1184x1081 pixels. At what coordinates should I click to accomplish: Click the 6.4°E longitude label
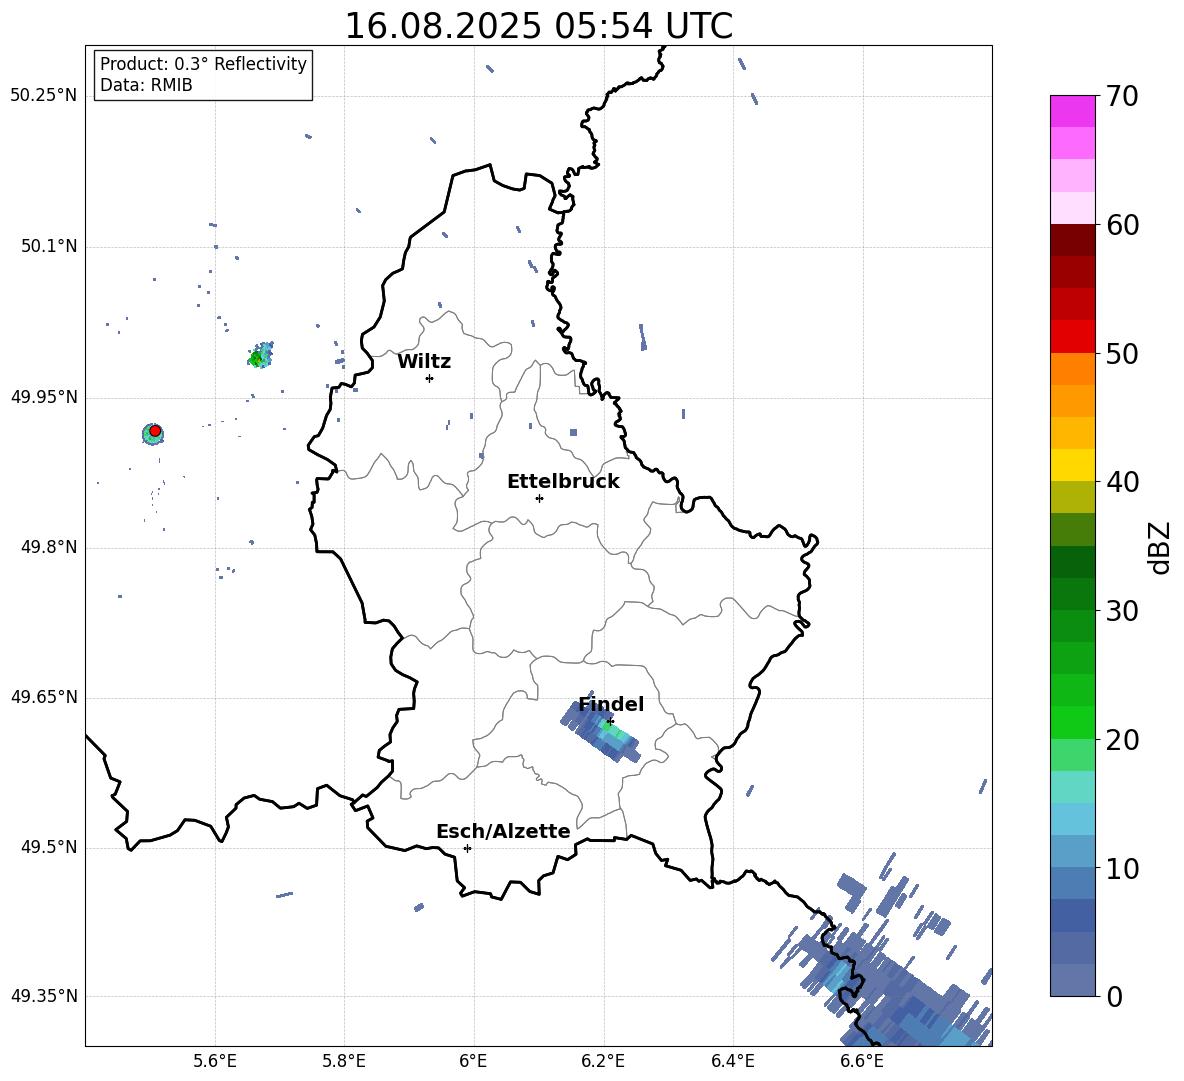[x=732, y=1062]
